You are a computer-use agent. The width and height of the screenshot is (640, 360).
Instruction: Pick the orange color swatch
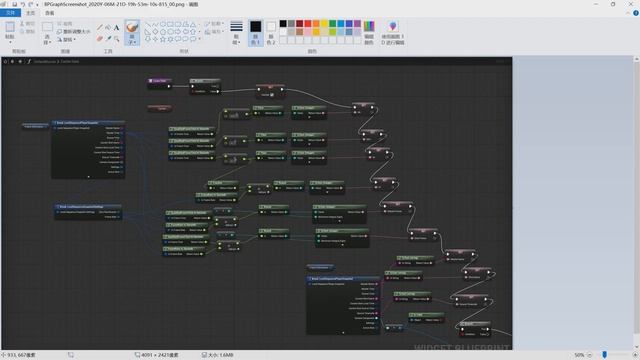316,24
